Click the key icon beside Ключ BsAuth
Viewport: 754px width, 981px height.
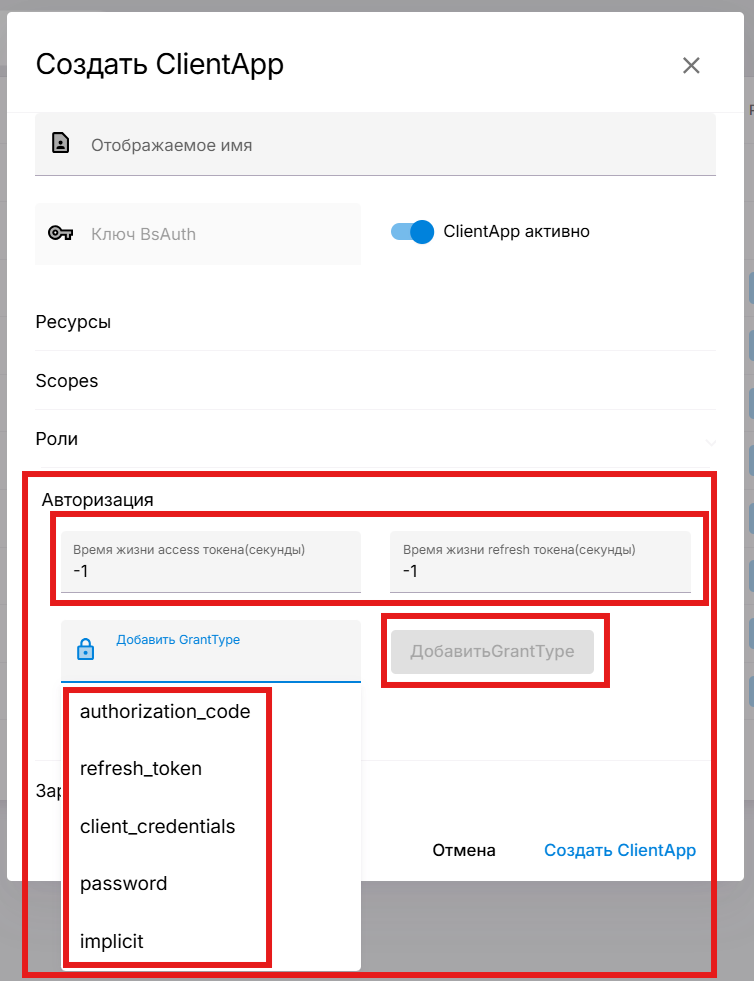[61, 234]
